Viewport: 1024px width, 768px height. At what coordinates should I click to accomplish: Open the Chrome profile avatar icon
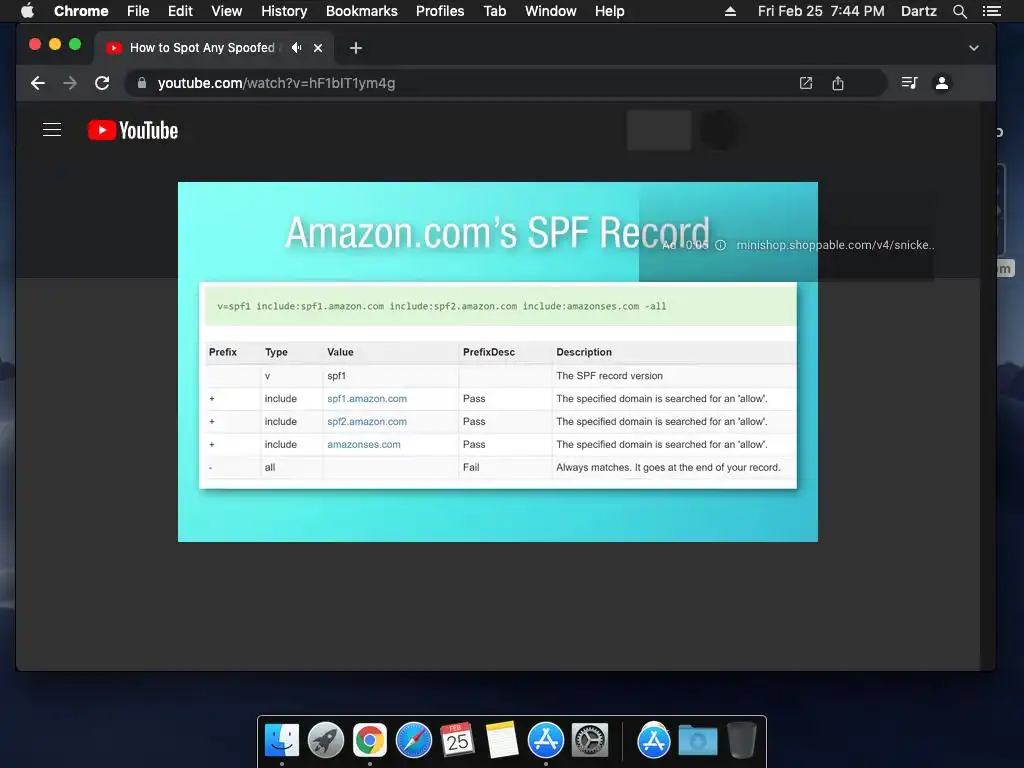(x=942, y=83)
